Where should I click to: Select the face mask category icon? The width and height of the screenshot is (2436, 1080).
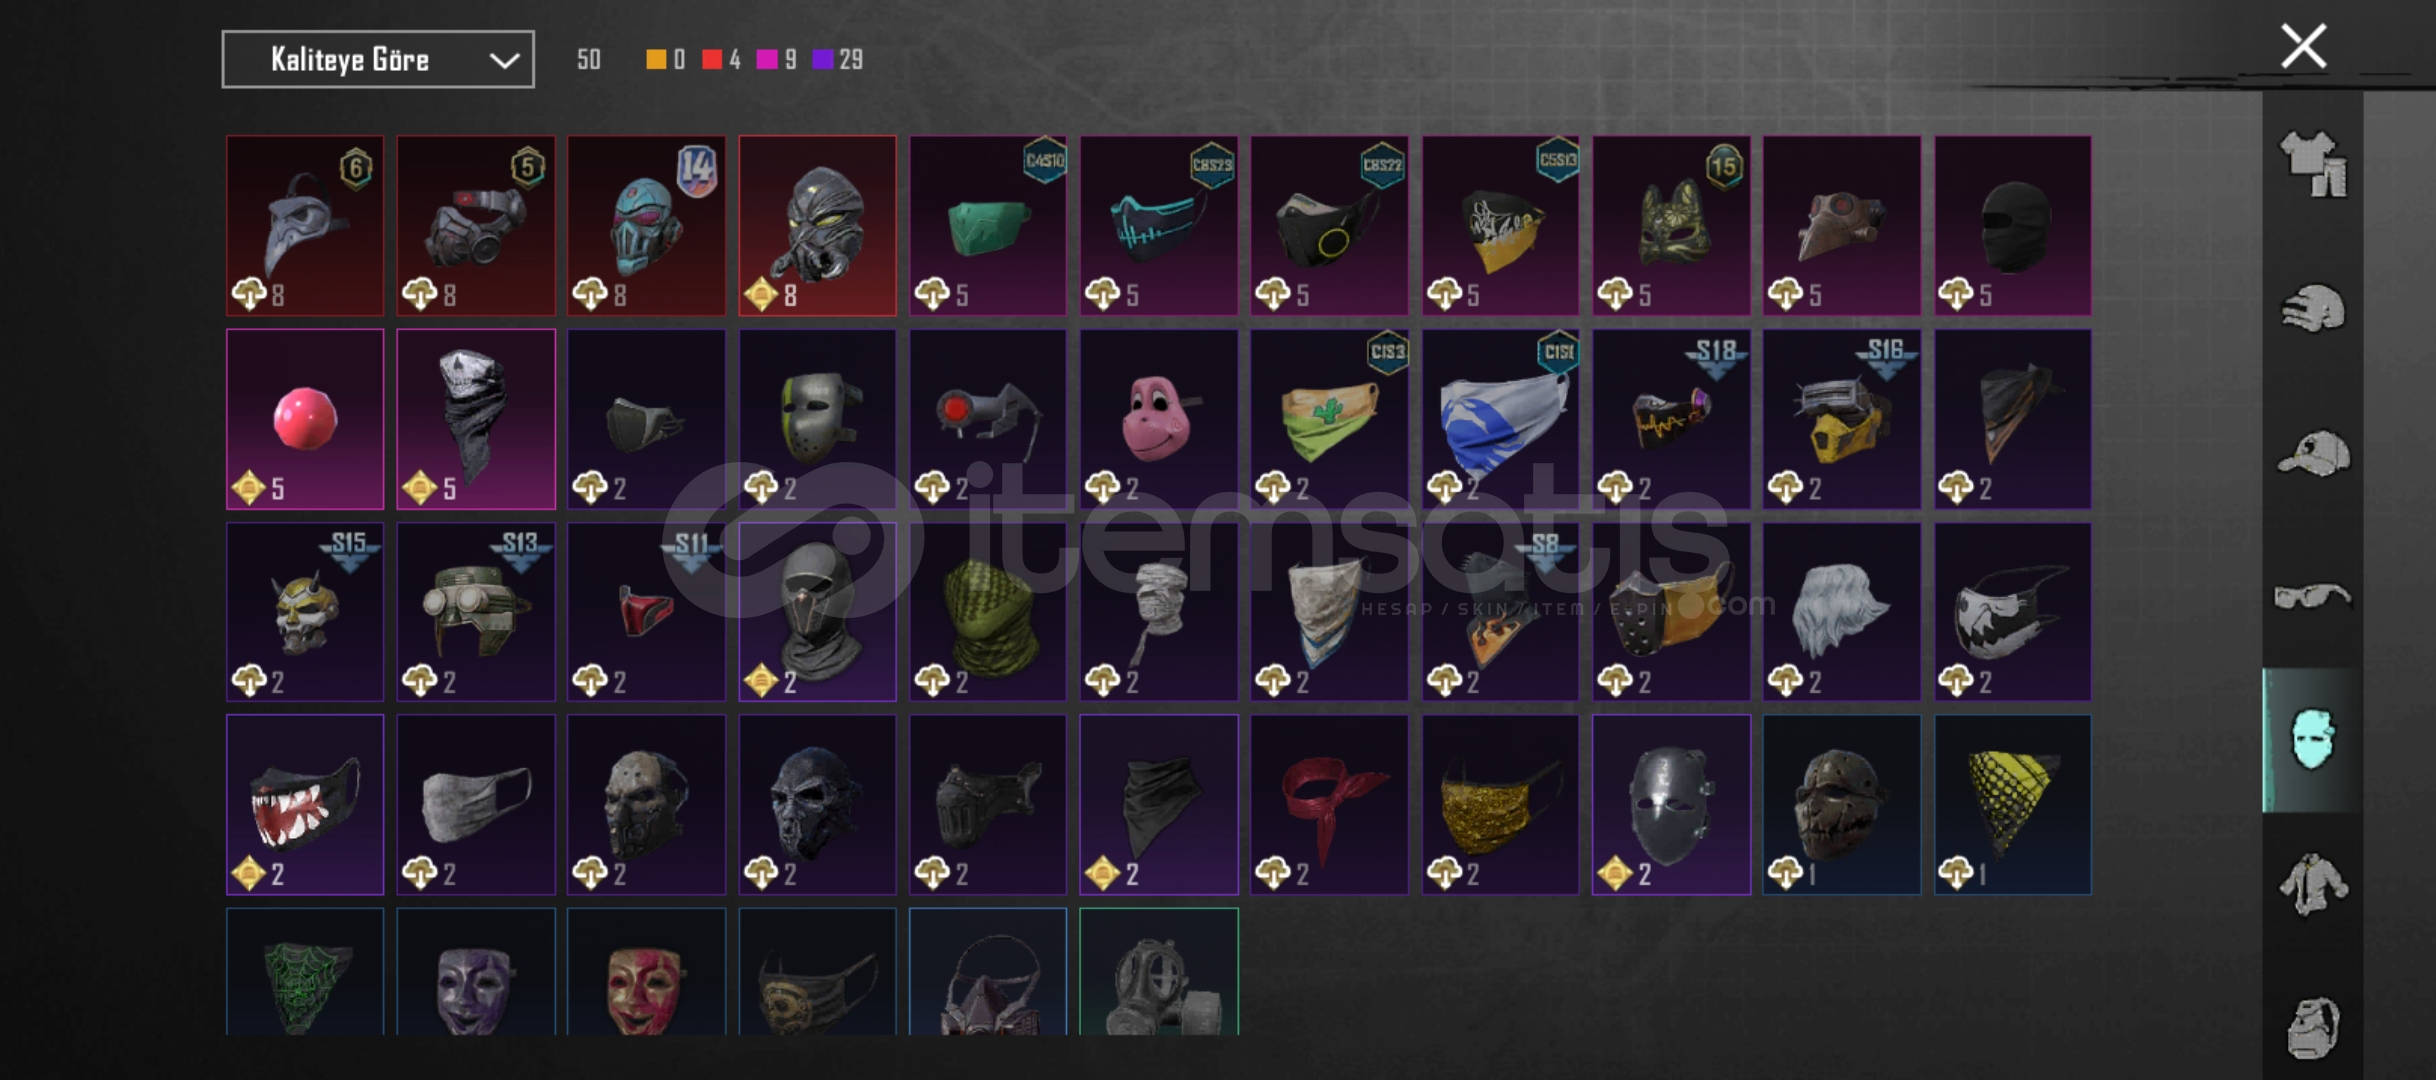point(2313,739)
